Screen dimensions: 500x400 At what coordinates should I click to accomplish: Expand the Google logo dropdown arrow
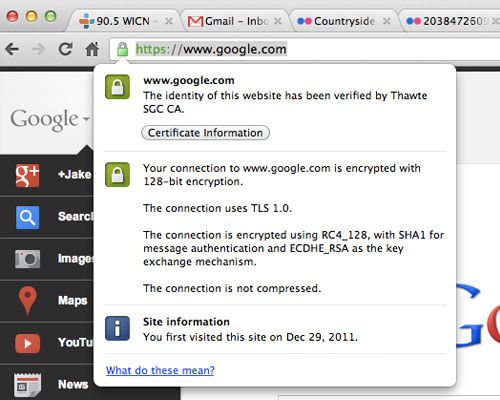coord(86,119)
